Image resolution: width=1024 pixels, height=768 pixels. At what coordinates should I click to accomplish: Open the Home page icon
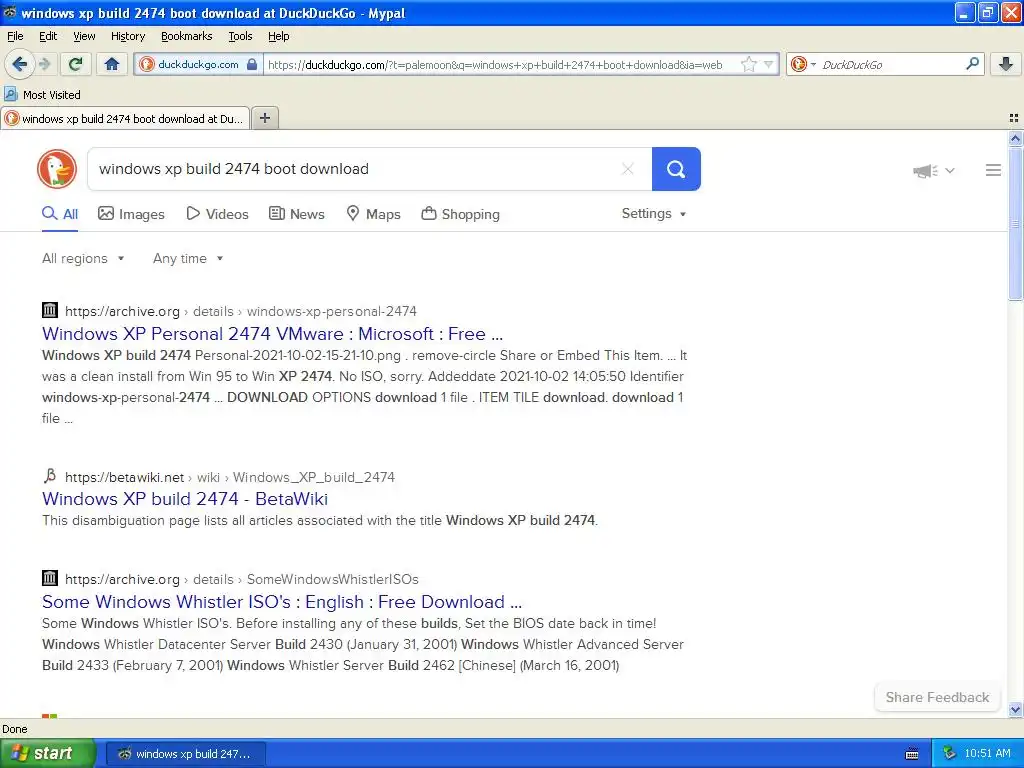pyautogui.click(x=112, y=64)
